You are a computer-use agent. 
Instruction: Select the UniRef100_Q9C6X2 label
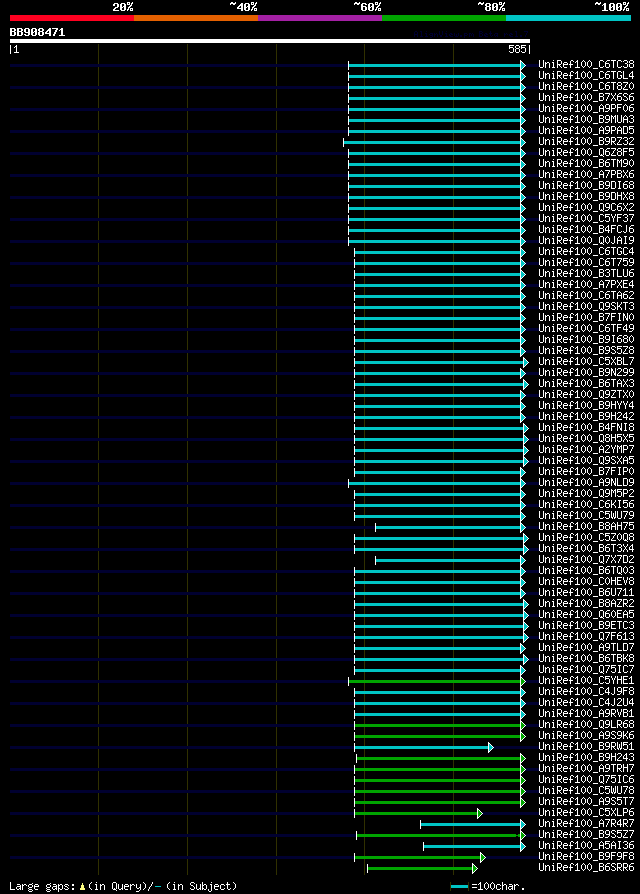click(586, 208)
